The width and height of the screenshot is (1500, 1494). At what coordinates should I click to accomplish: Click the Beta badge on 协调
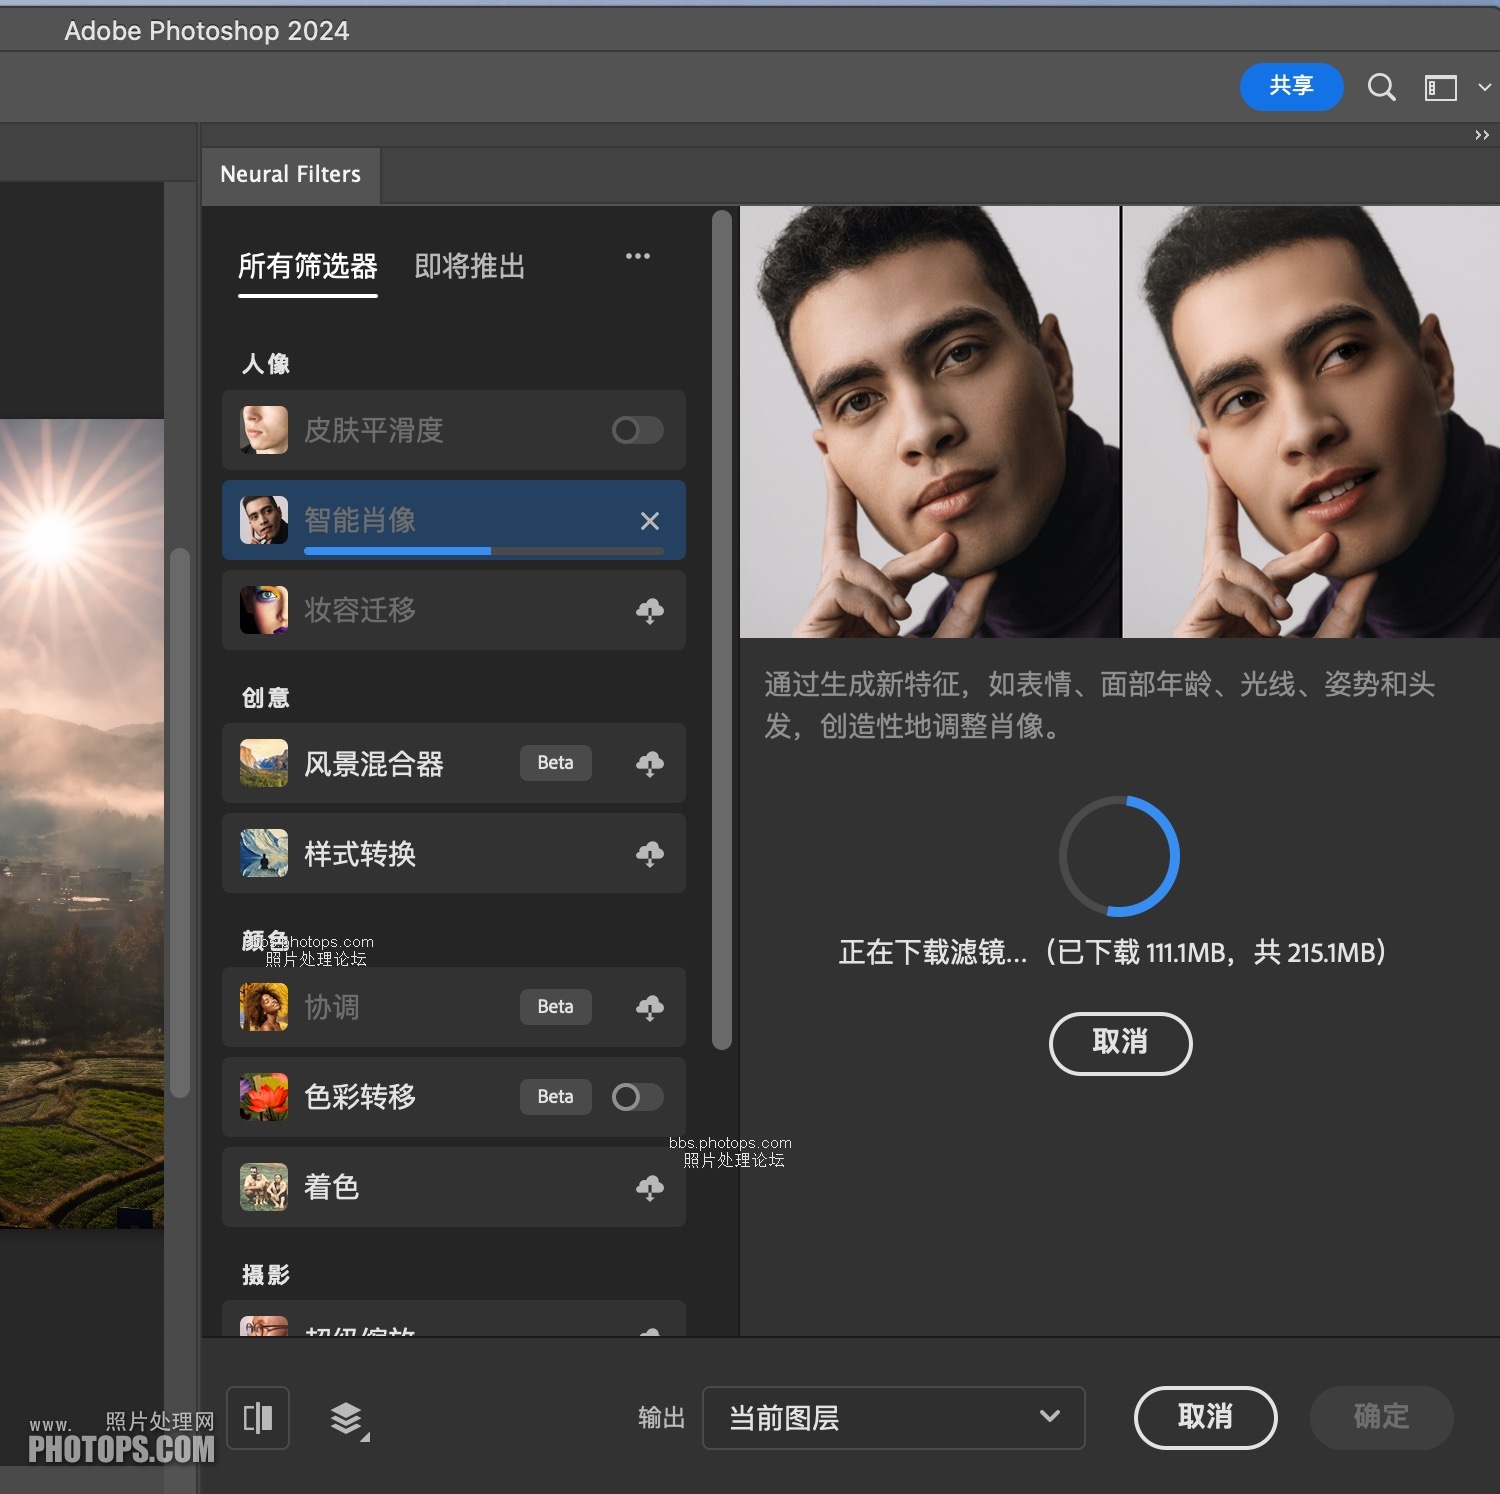pos(555,1007)
